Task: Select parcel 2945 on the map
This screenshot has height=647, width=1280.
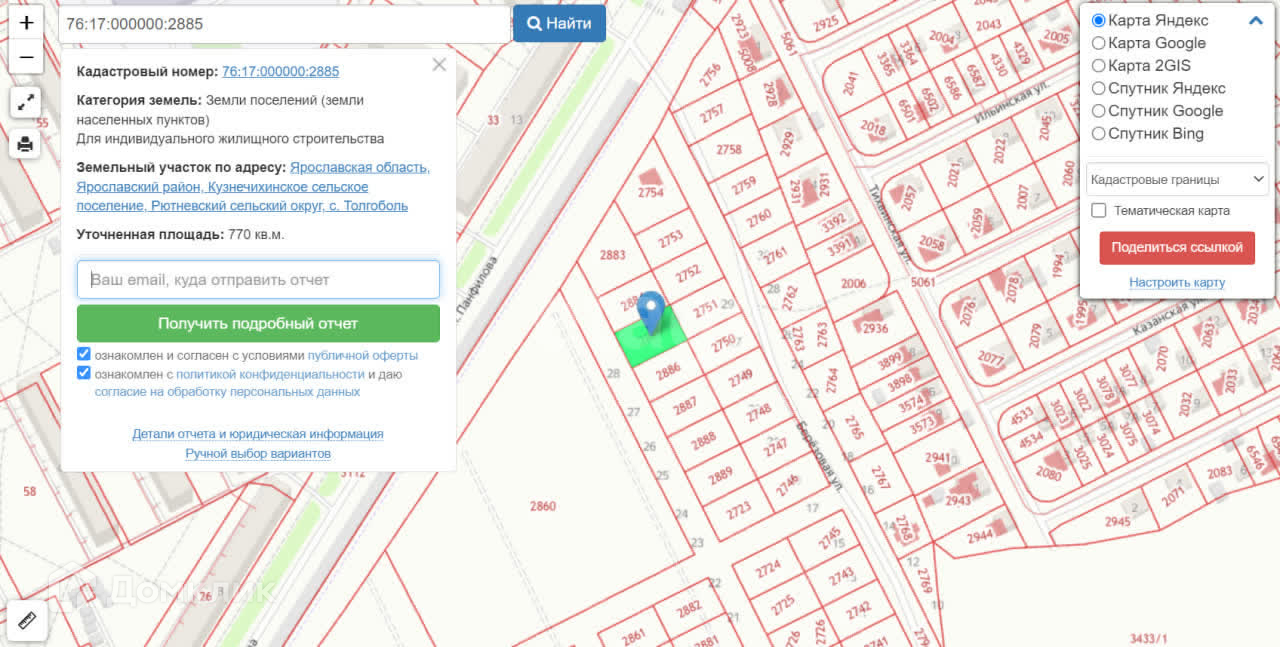Action: (1117, 522)
